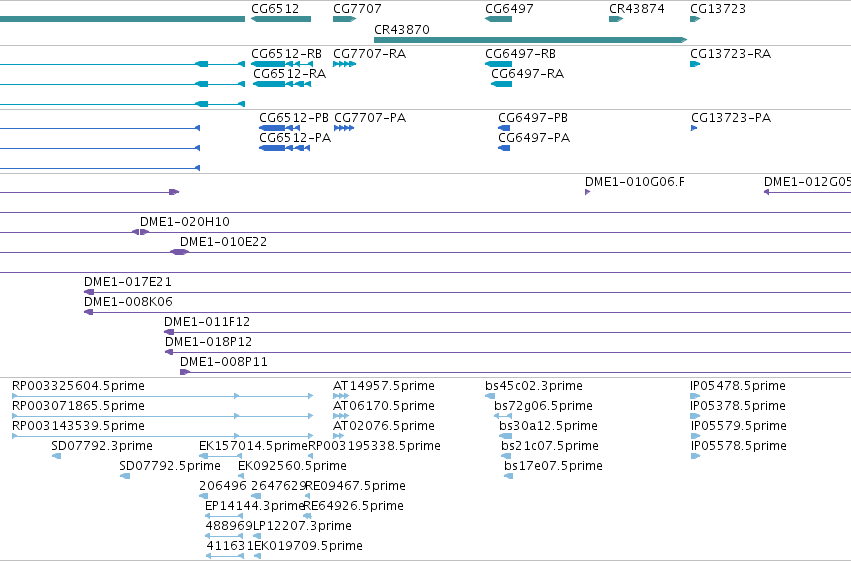
Task: Click the DME1-010G06.F feature label
Action: pos(634,182)
